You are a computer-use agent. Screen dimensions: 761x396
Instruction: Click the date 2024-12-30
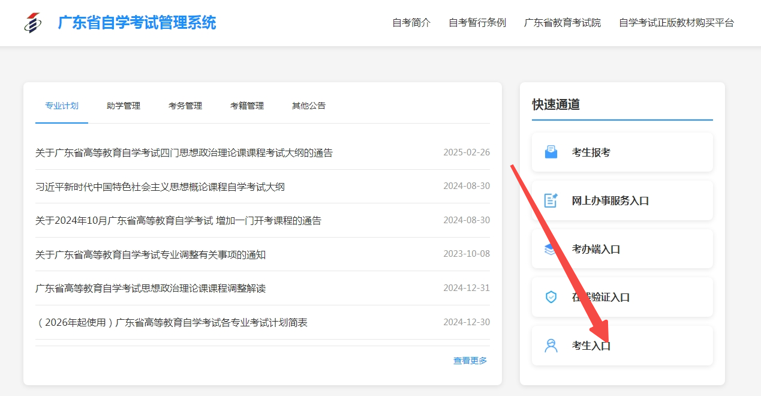pyautogui.click(x=466, y=322)
